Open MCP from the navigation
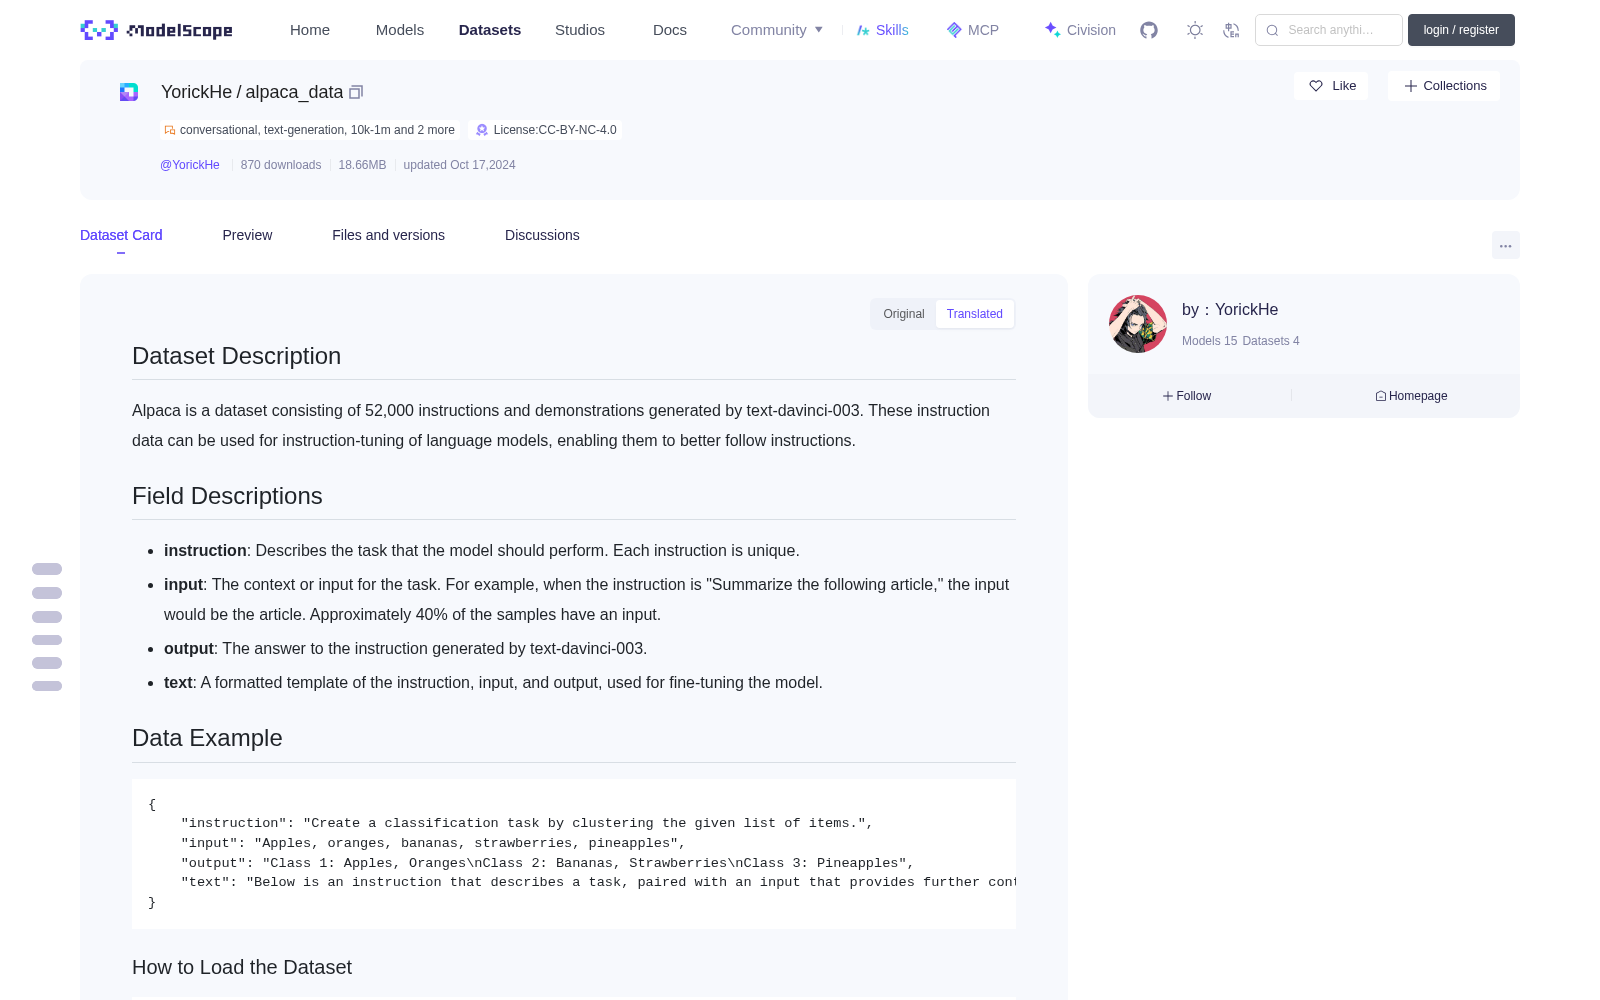The height and width of the screenshot is (1000, 1600). point(972,30)
